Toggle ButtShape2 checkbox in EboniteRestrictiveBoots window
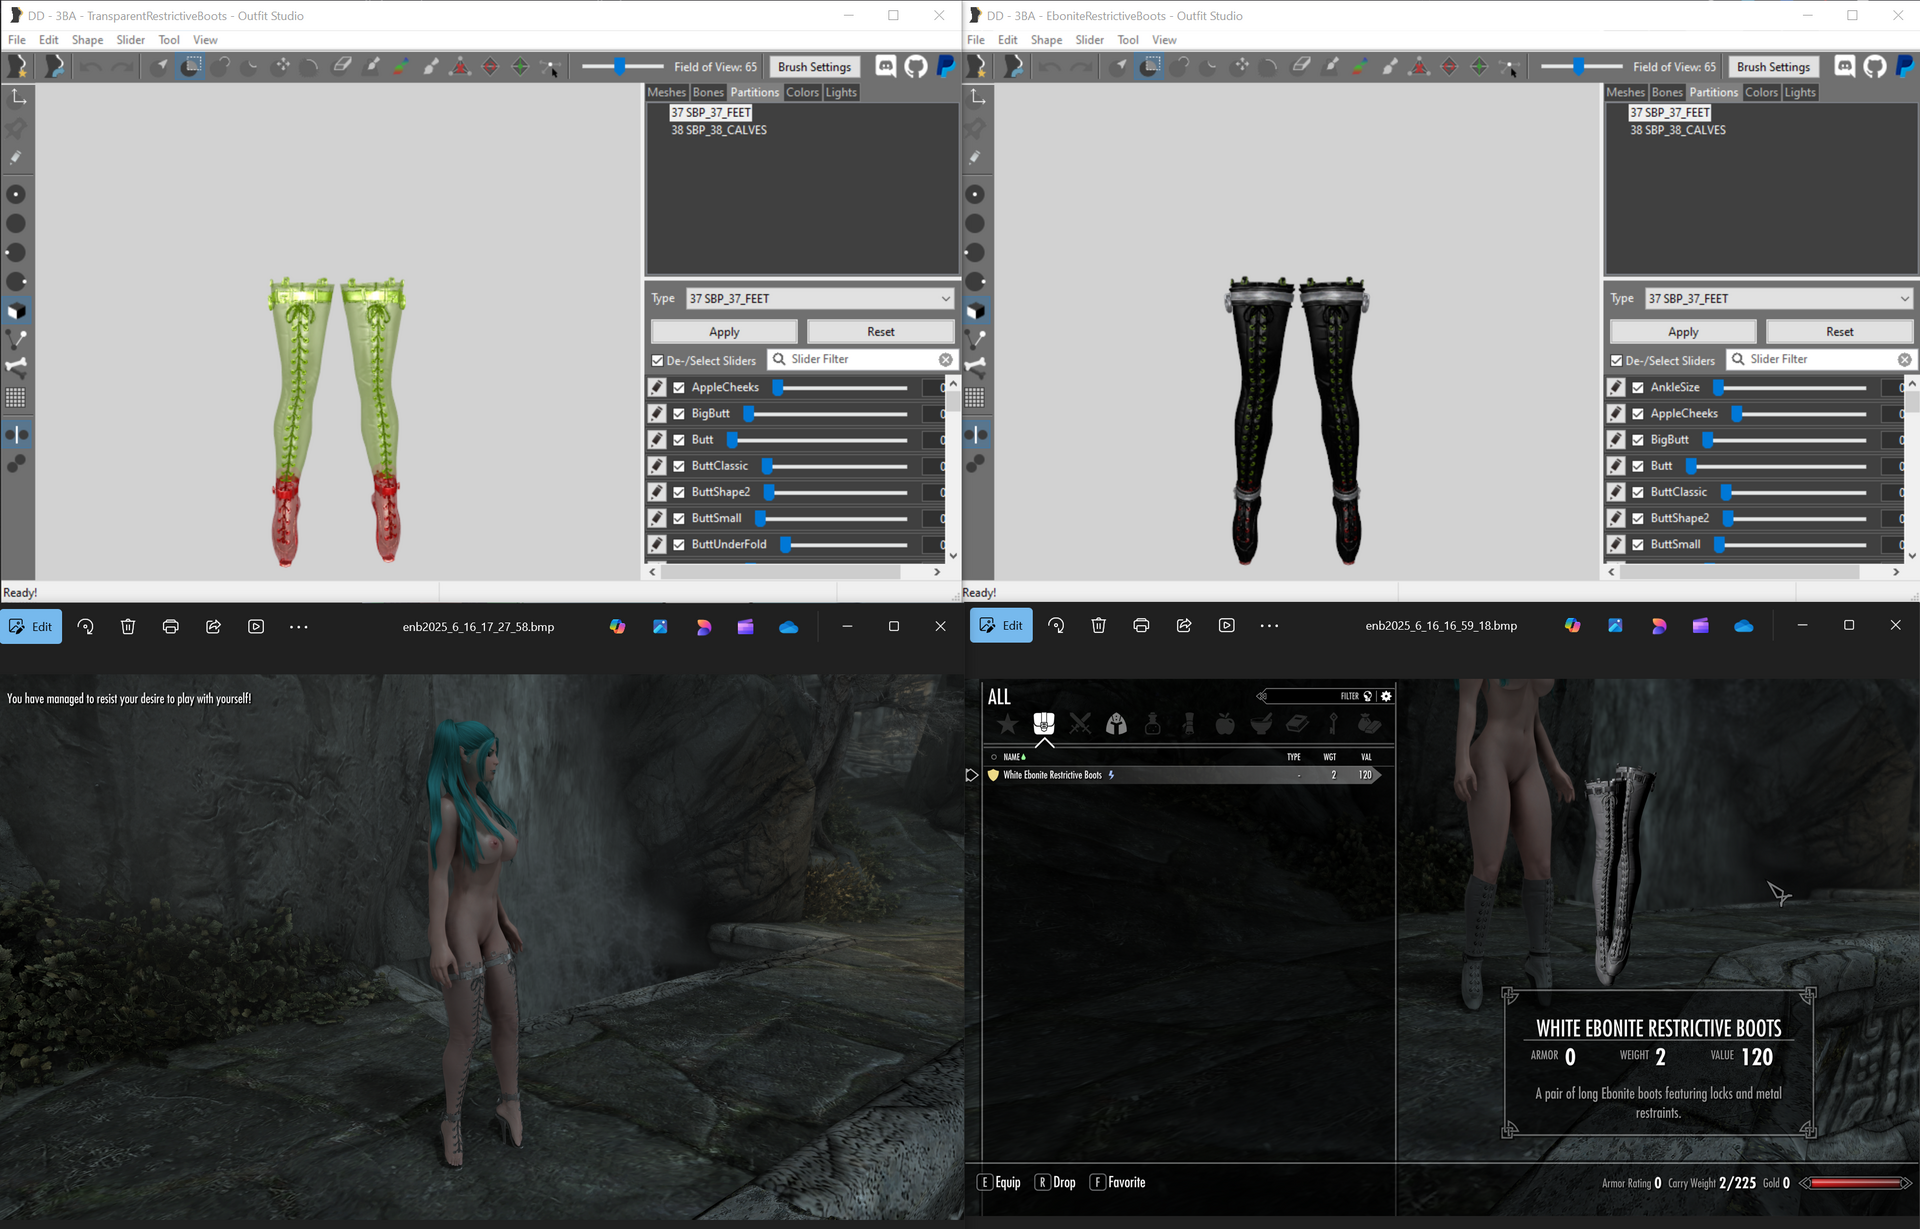 click(1638, 519)
